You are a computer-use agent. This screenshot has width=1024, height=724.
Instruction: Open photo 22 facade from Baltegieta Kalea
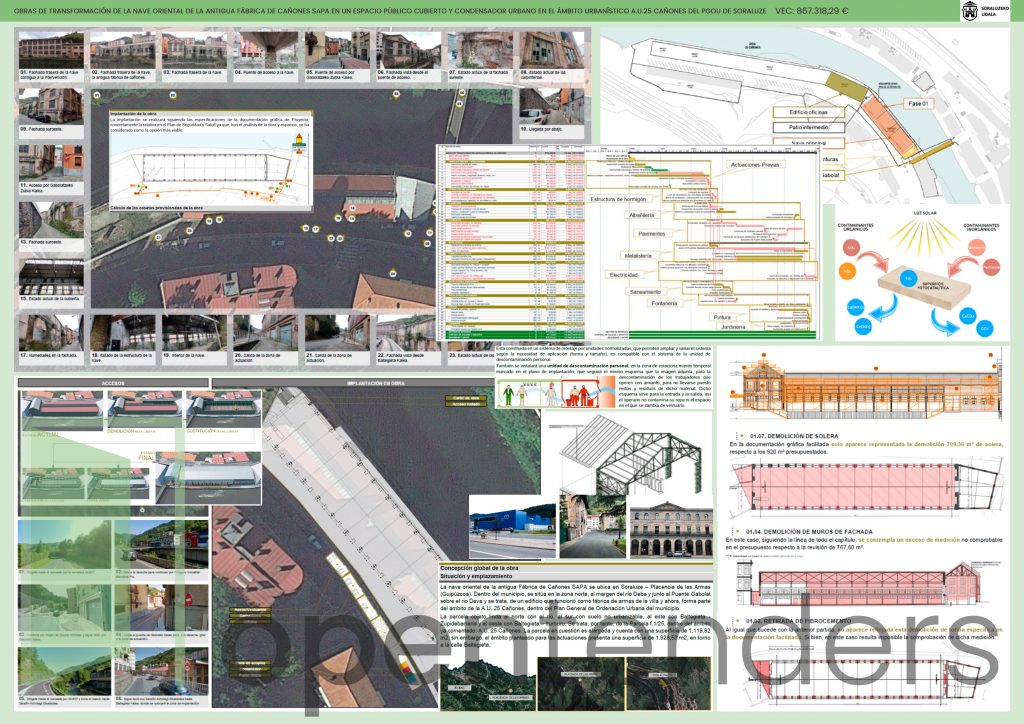click(409, 333)
